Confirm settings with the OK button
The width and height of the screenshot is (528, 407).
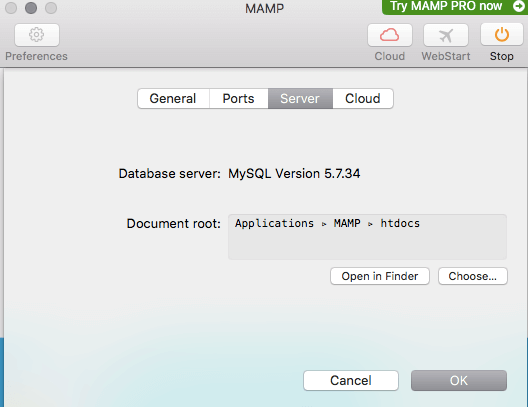pyautogui.click(x=459, y=380)
